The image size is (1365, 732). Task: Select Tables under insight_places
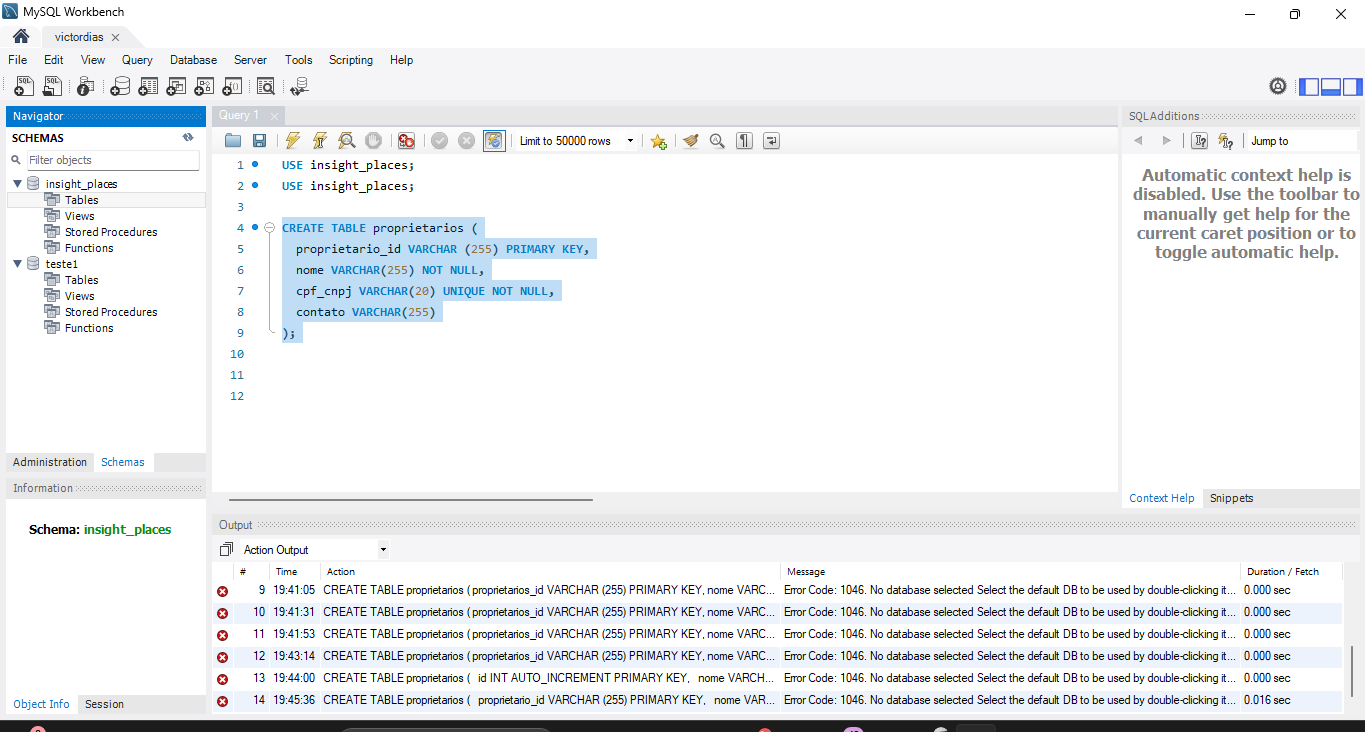[82, 200]
